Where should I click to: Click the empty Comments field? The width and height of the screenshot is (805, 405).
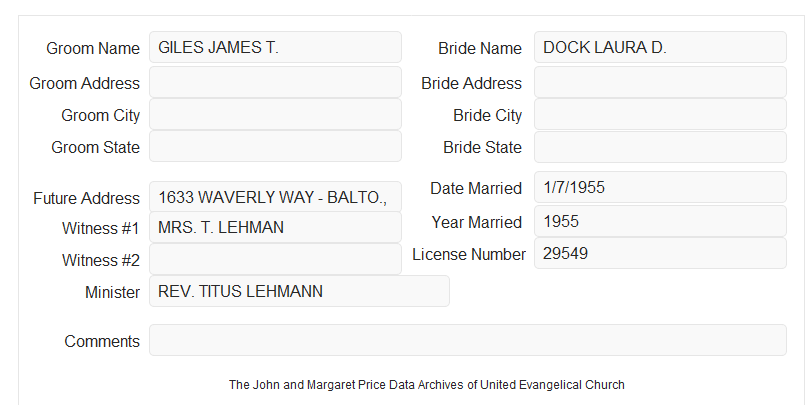pyautogui.click(x=468, y=340)
